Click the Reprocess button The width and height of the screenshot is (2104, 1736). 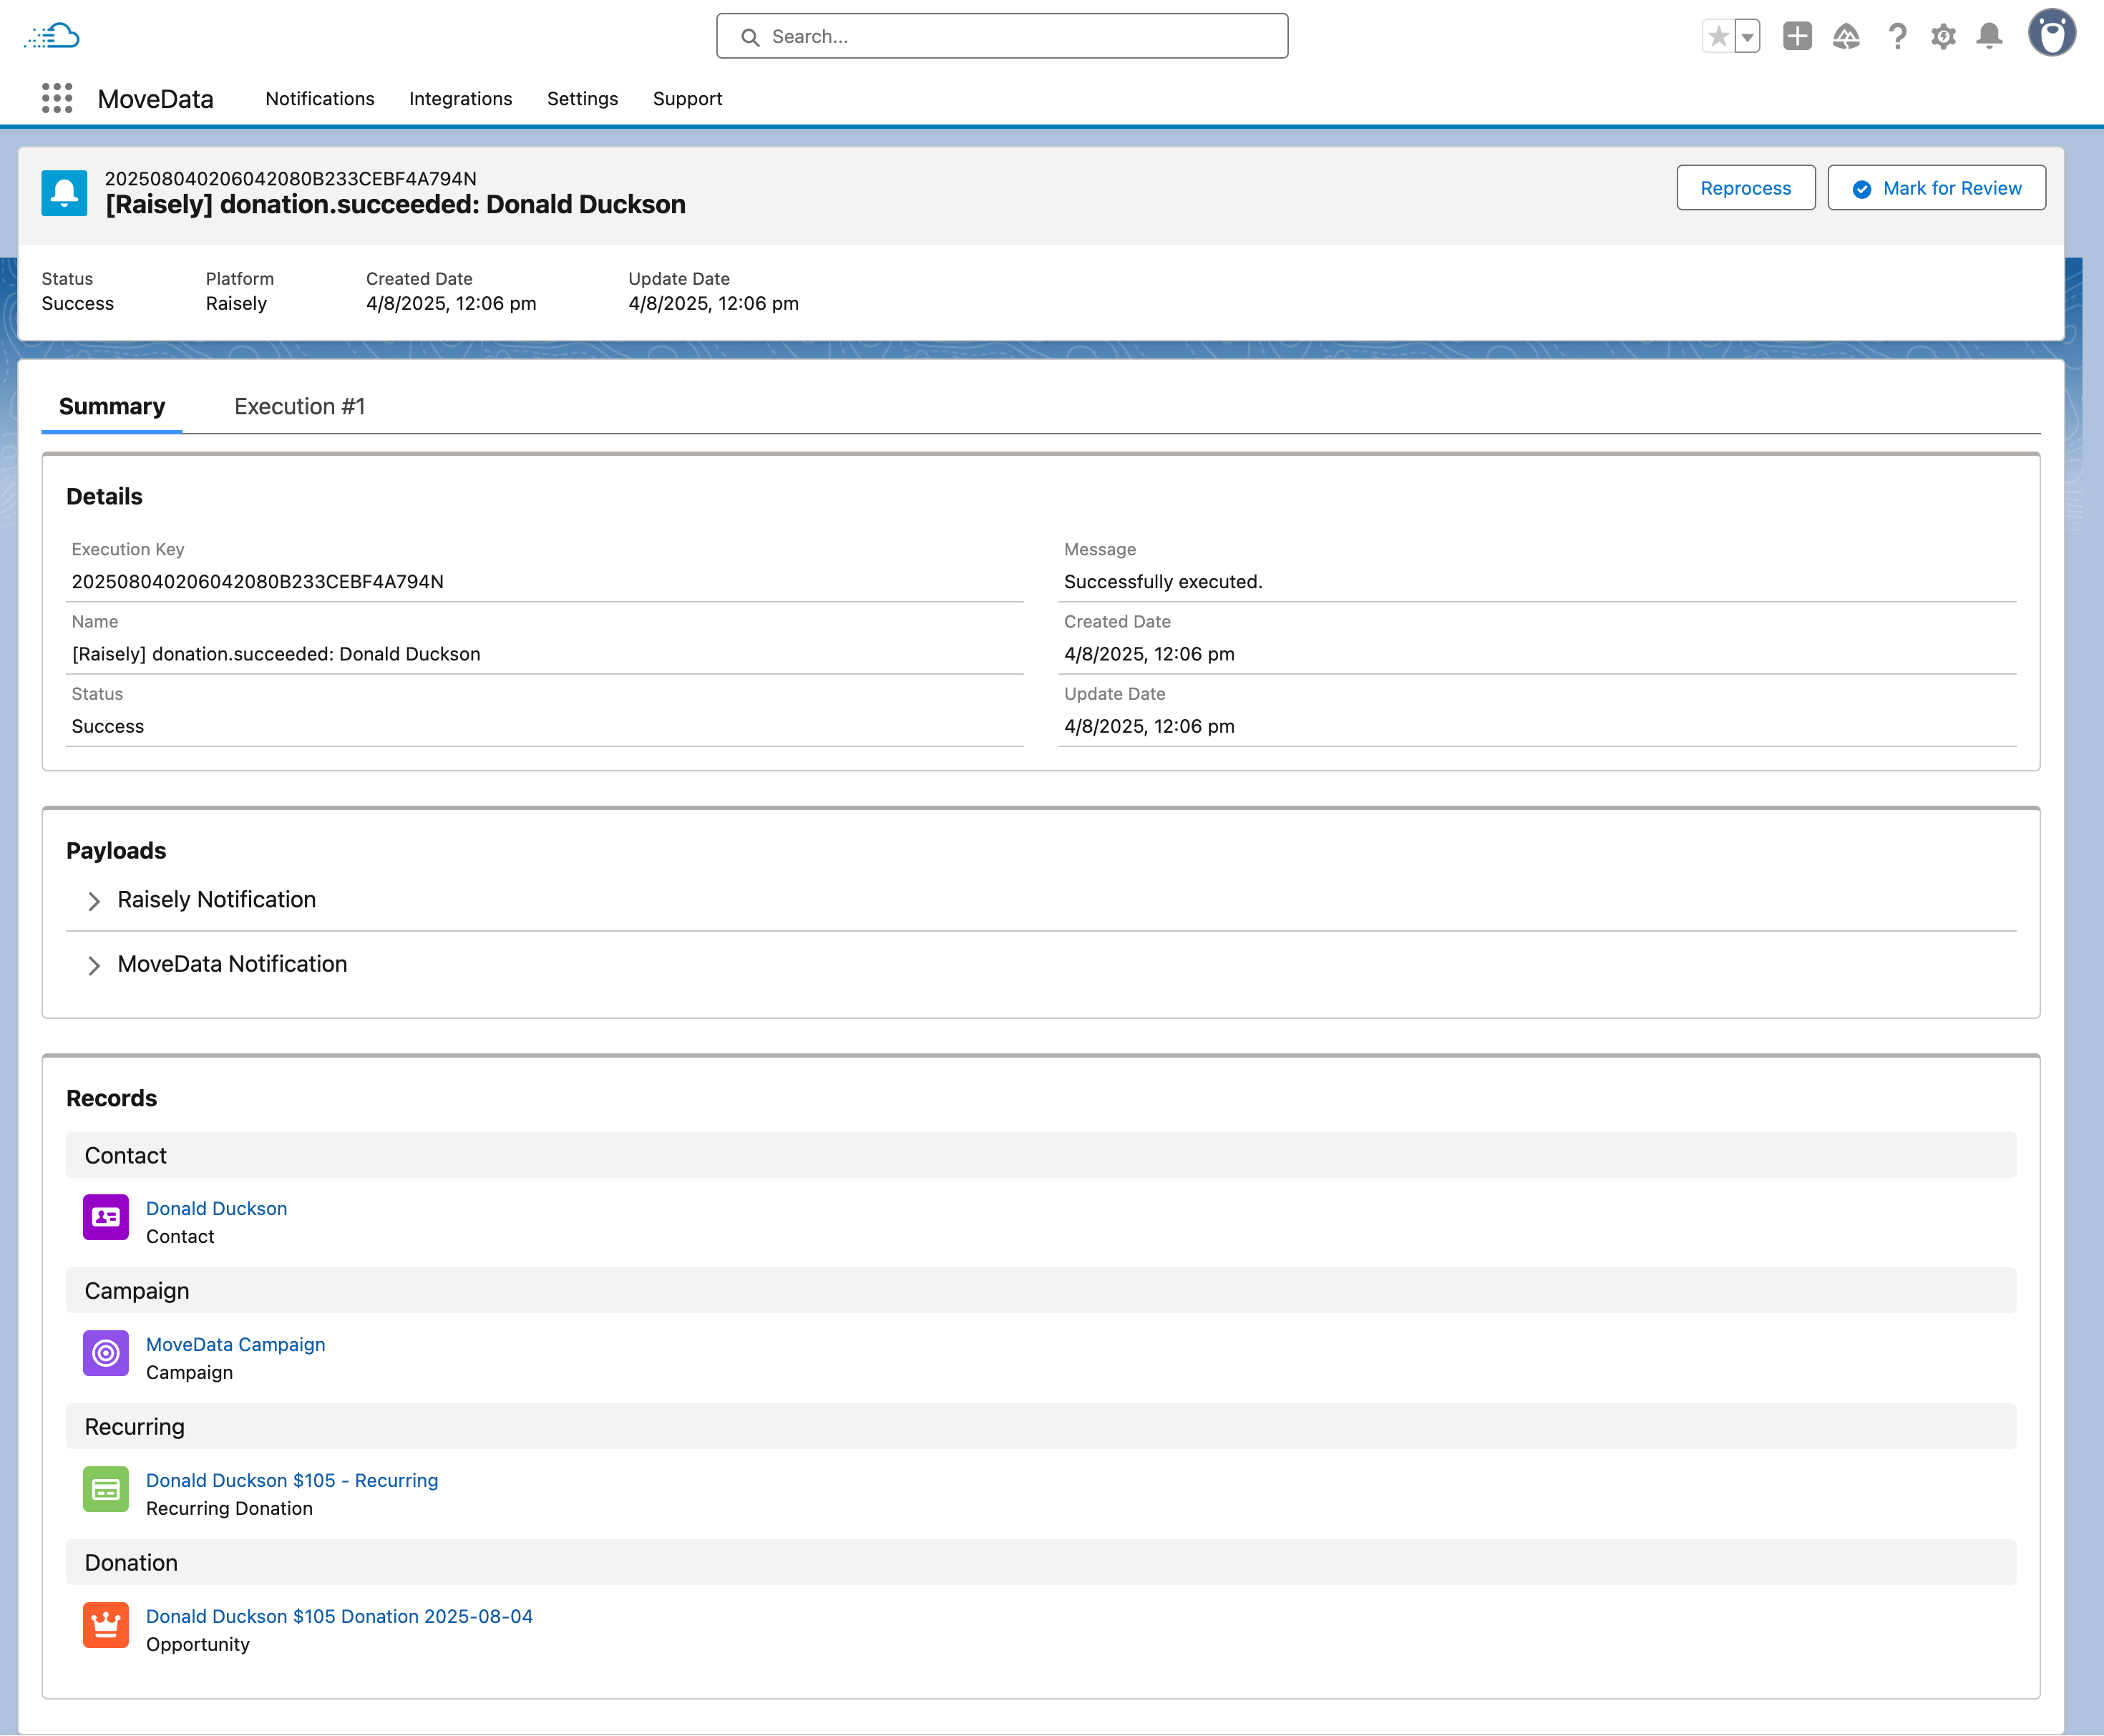click(1745, 188)
